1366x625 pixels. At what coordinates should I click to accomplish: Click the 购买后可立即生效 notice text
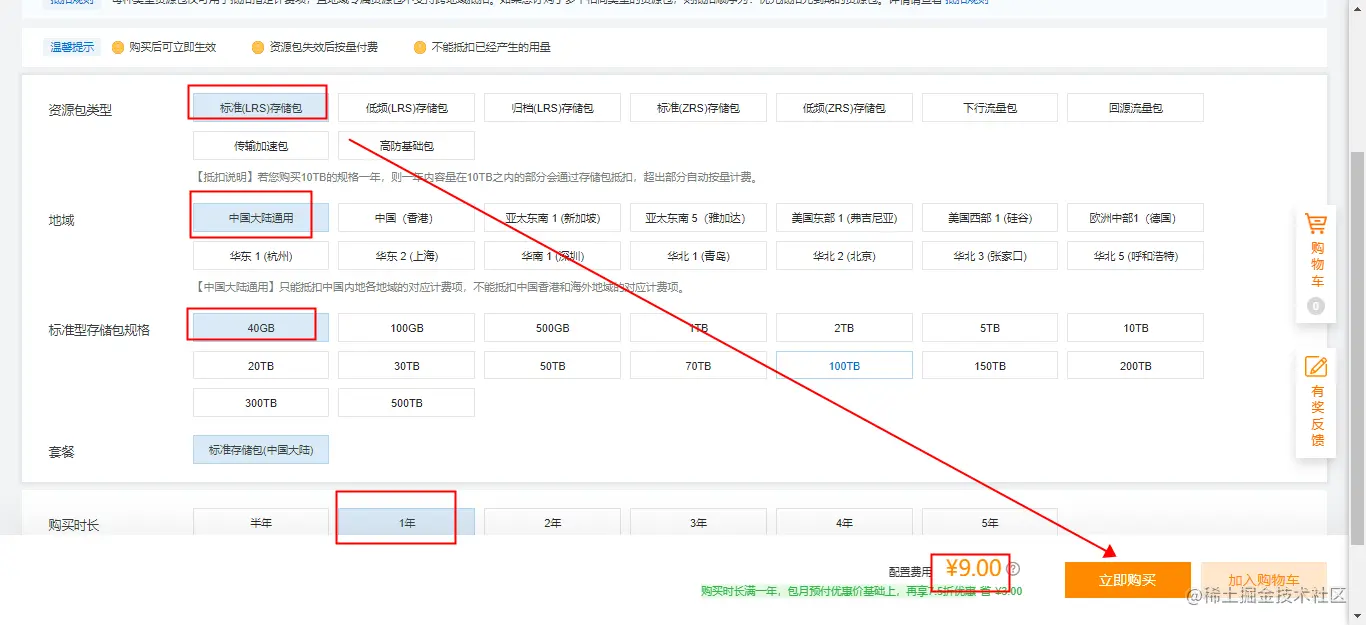click(x=173, y=47)
